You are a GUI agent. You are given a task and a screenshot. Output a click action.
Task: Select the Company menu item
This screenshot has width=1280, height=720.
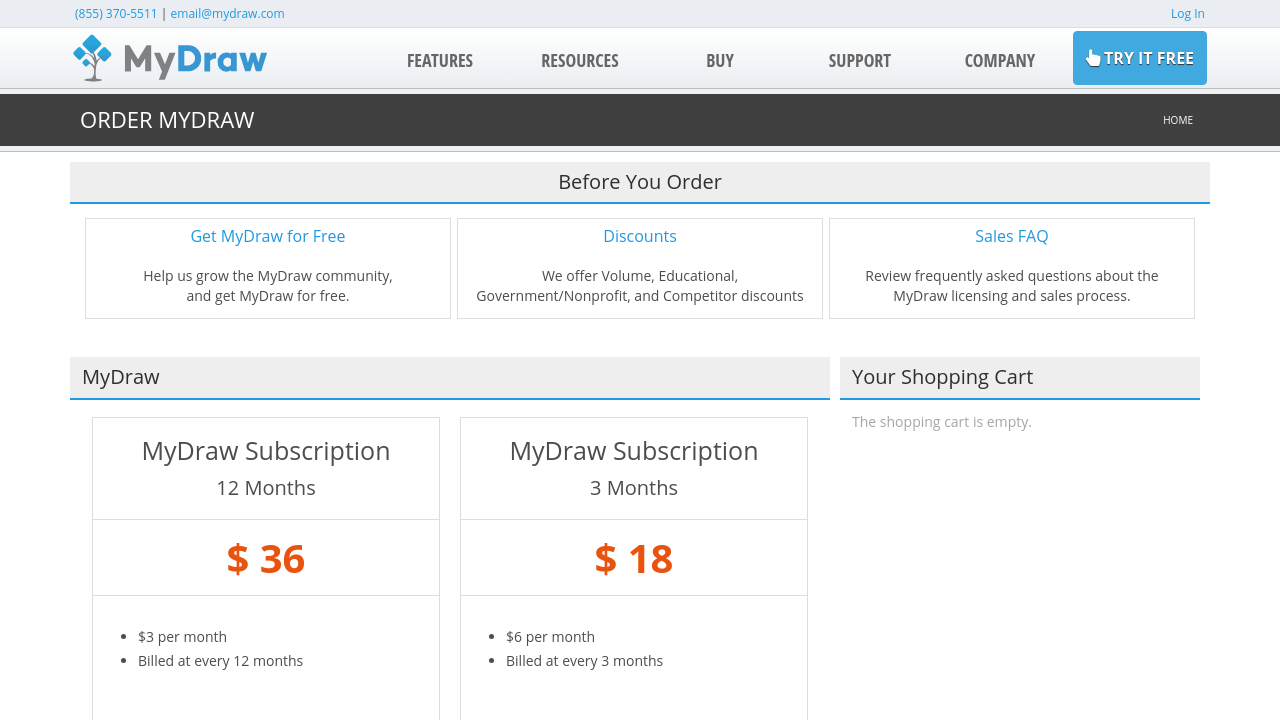click(x=1000, y=60)
